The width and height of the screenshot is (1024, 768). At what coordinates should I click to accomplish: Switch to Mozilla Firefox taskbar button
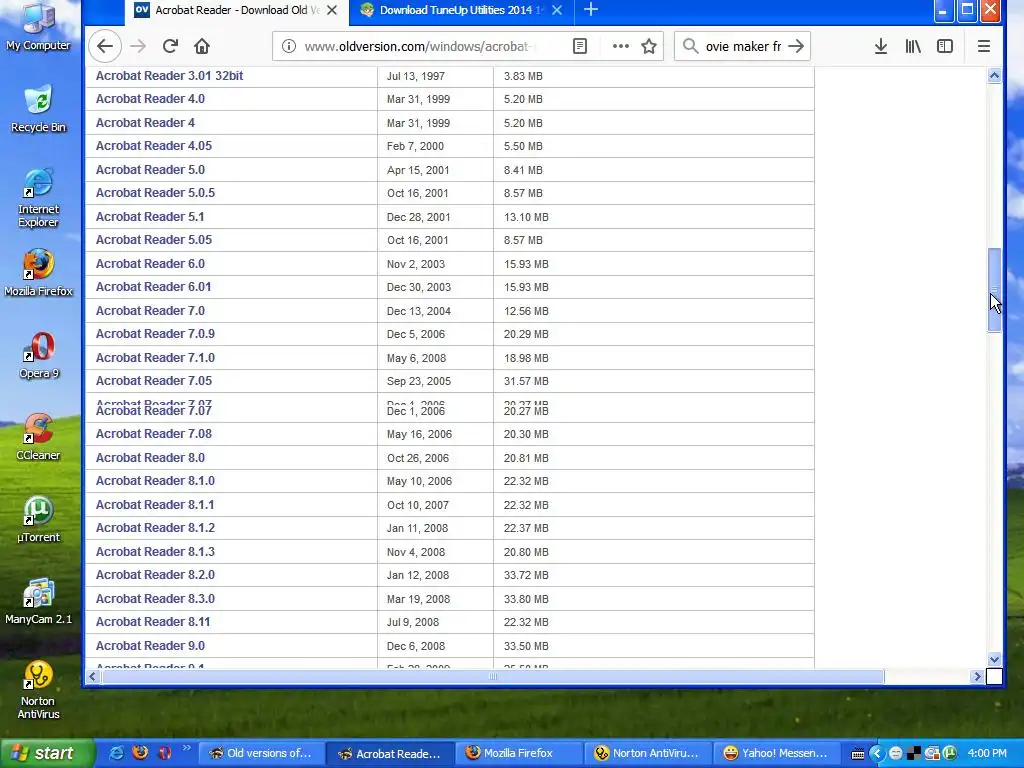pyautogui.click(x=519, y=753)
